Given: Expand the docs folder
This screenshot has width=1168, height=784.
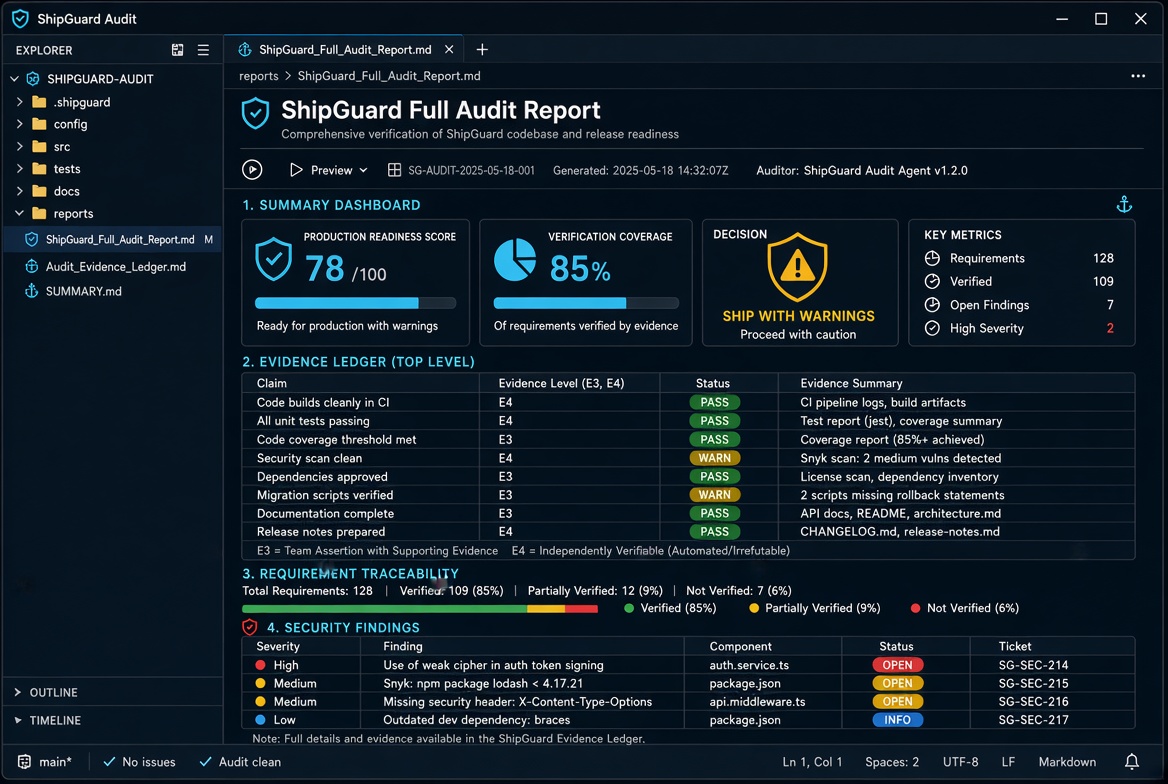Looking at the screenshot, I should pos(19,191).
